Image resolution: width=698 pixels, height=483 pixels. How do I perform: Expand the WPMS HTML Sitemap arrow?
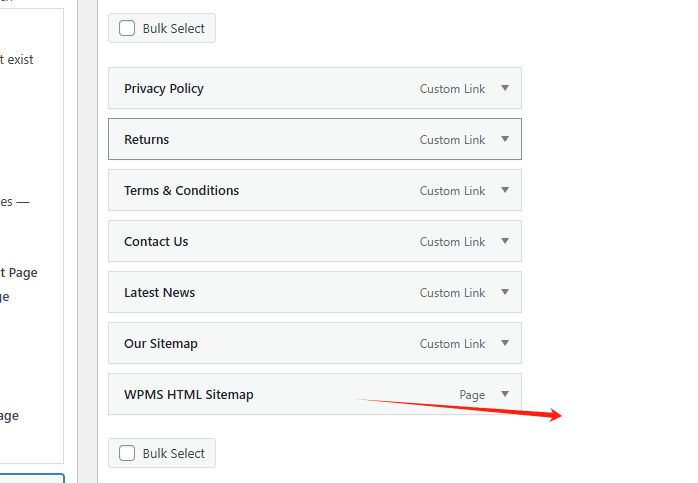point(505,394)
